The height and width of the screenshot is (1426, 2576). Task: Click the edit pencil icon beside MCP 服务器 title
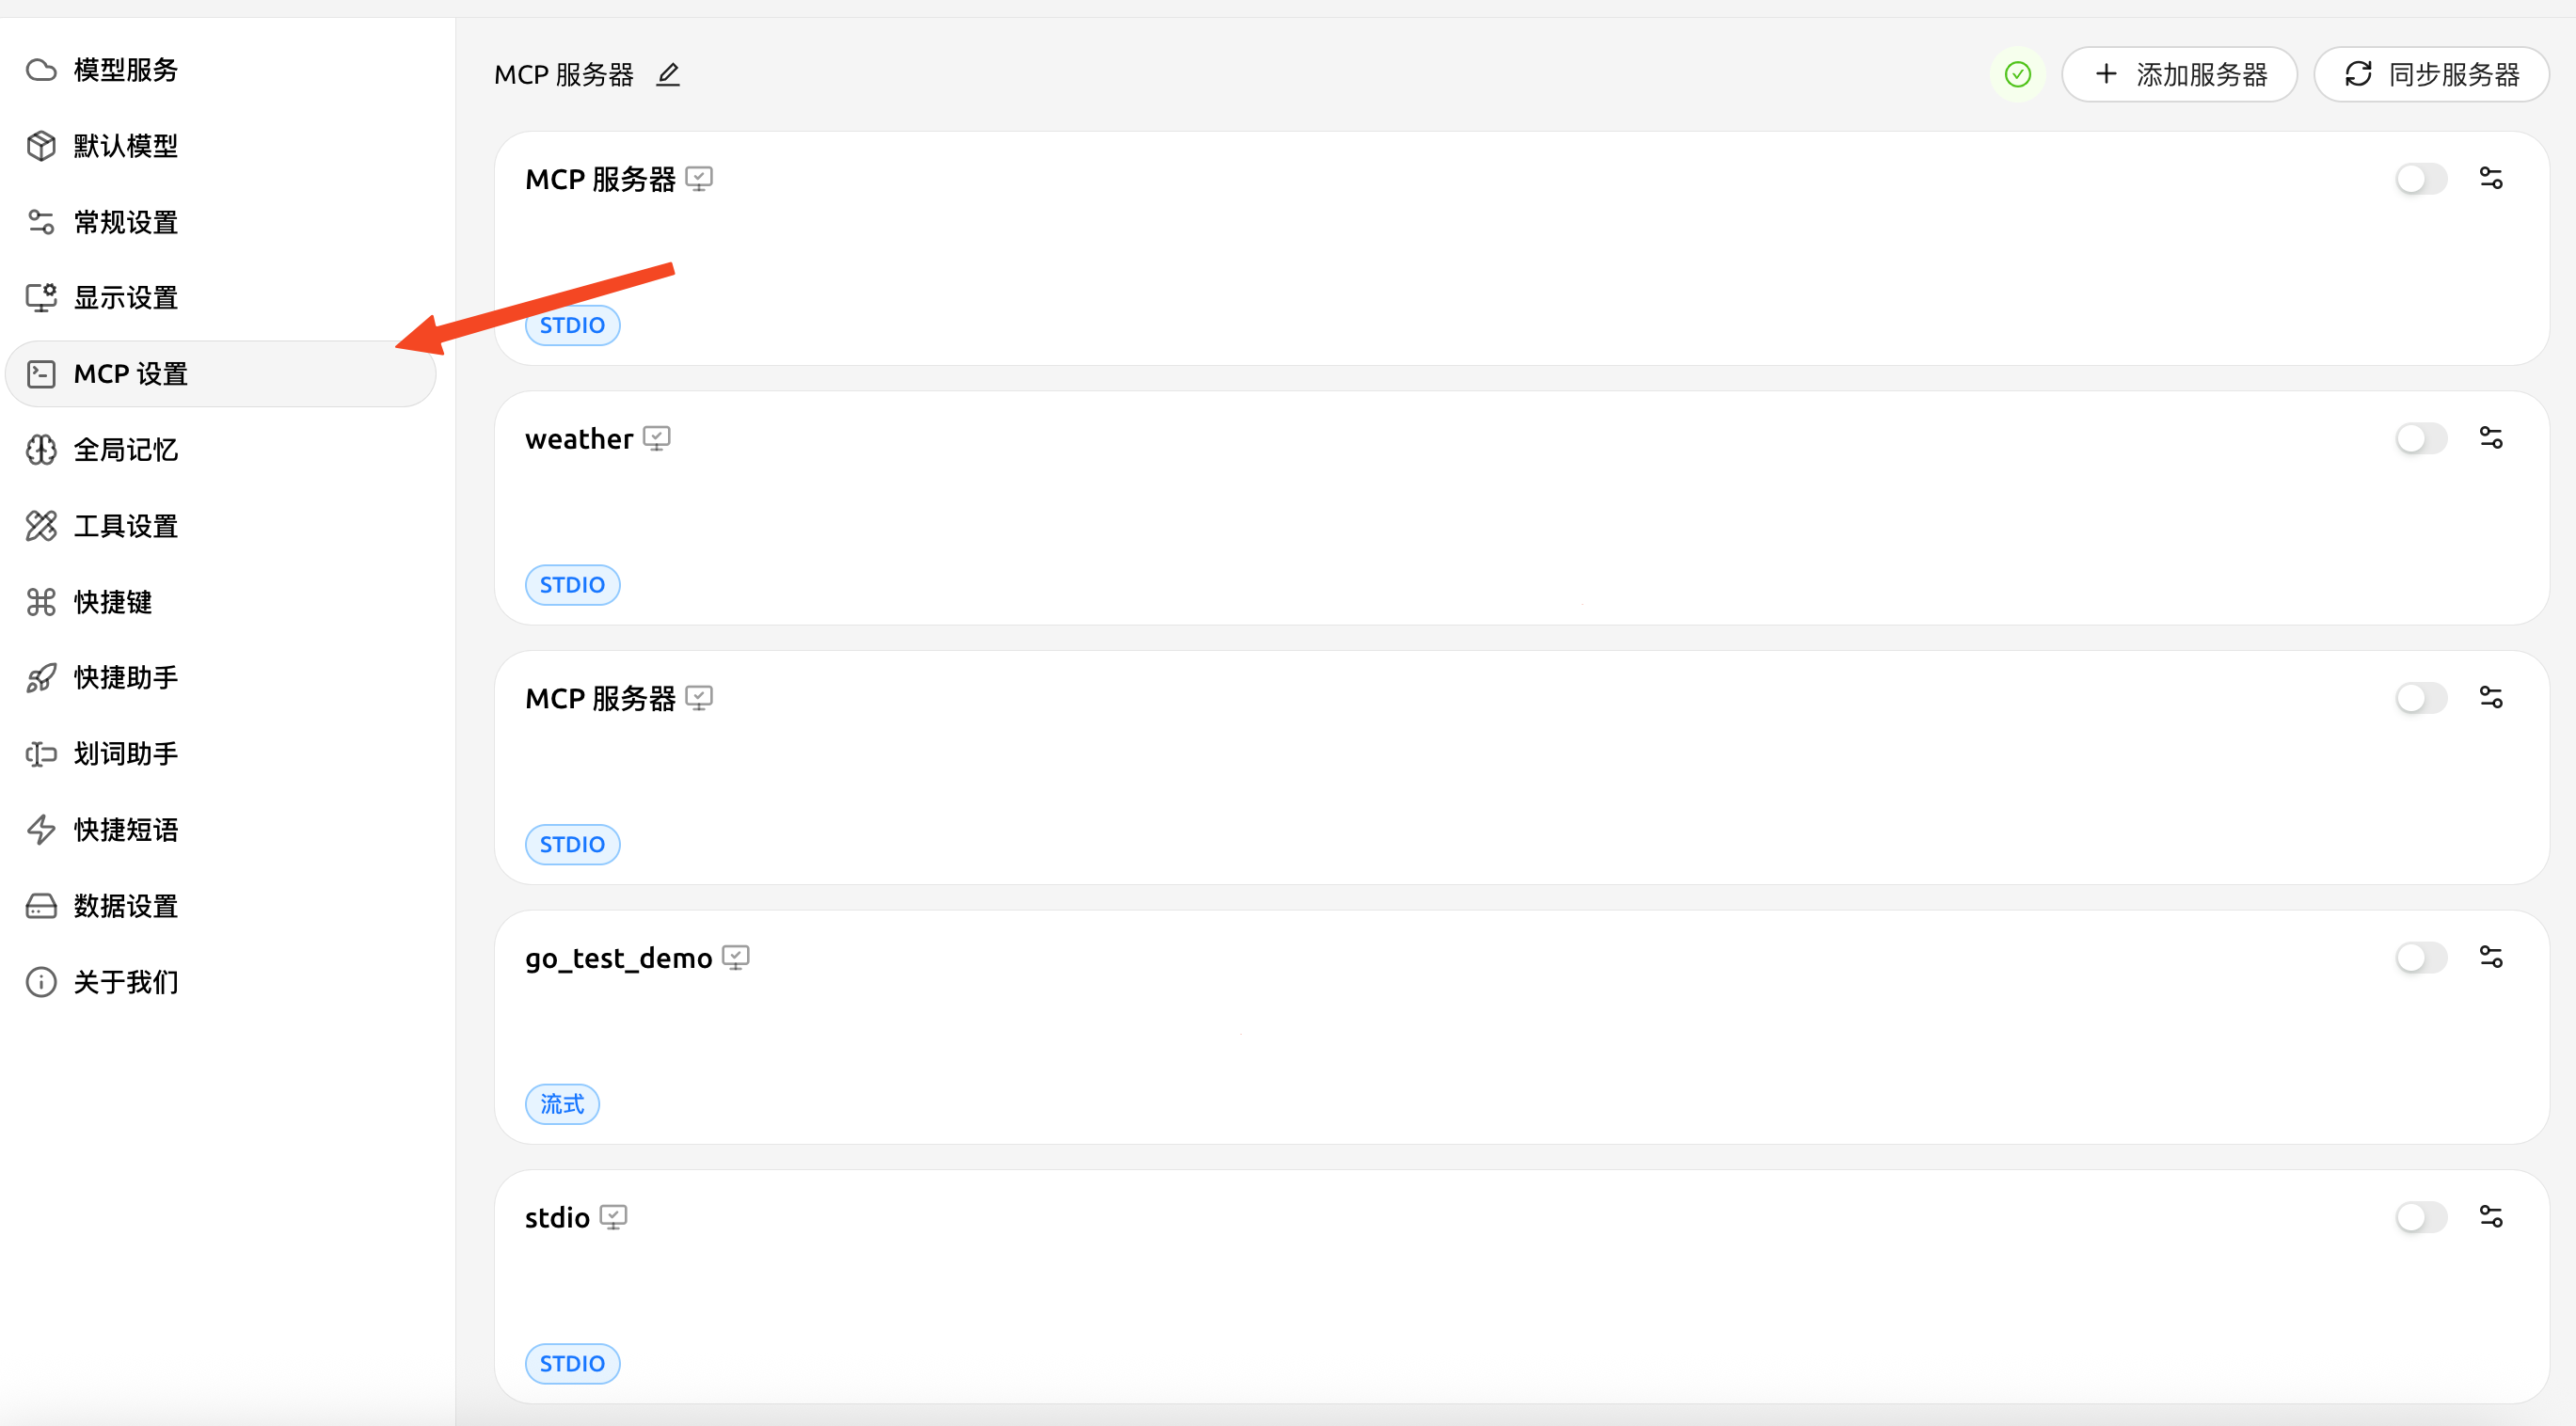coord(668,75)
